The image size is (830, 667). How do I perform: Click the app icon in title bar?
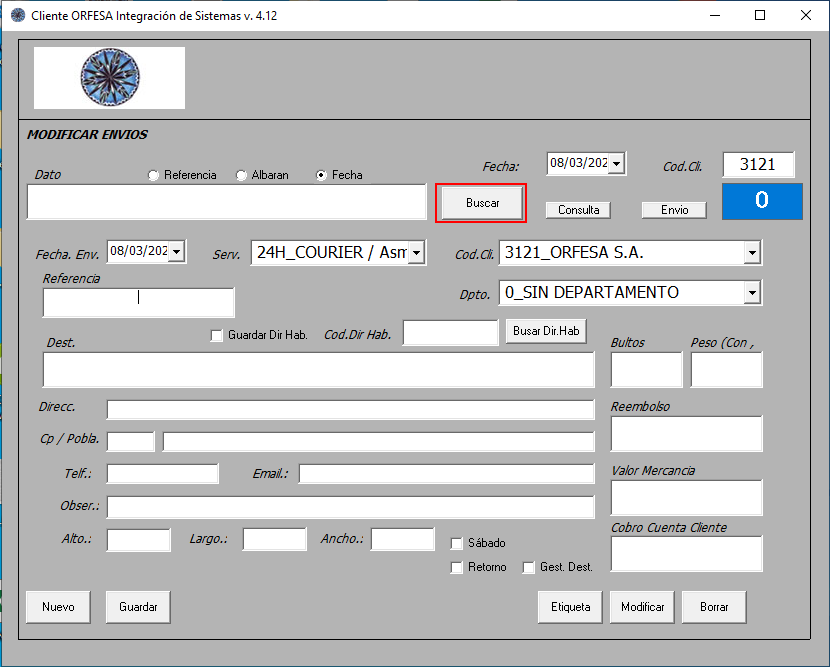tap(17, 16)
